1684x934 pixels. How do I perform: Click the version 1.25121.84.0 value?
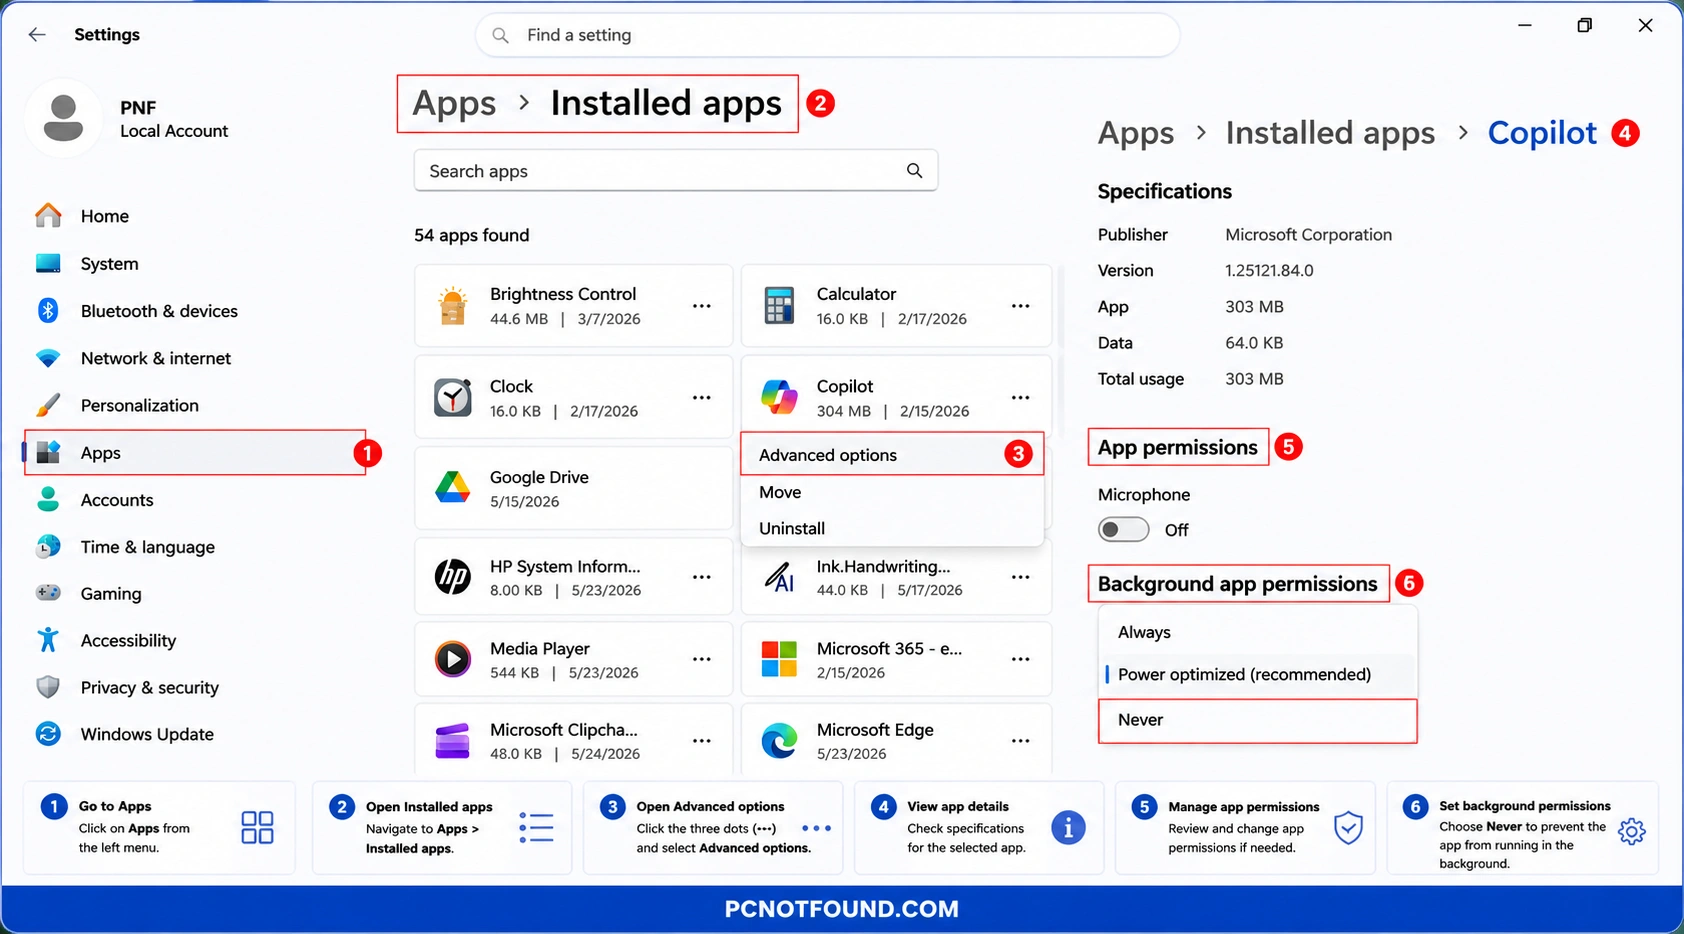coord(1269,271)
